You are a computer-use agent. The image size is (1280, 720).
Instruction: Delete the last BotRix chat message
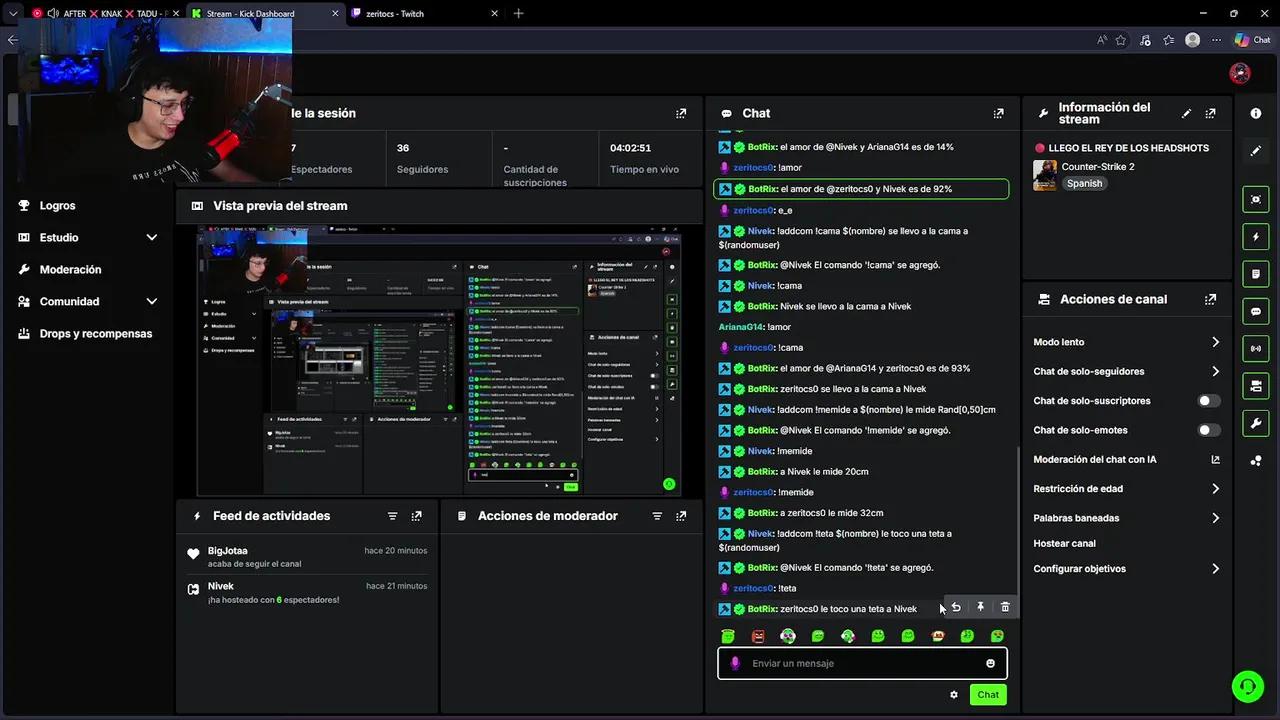point(1005,607)
